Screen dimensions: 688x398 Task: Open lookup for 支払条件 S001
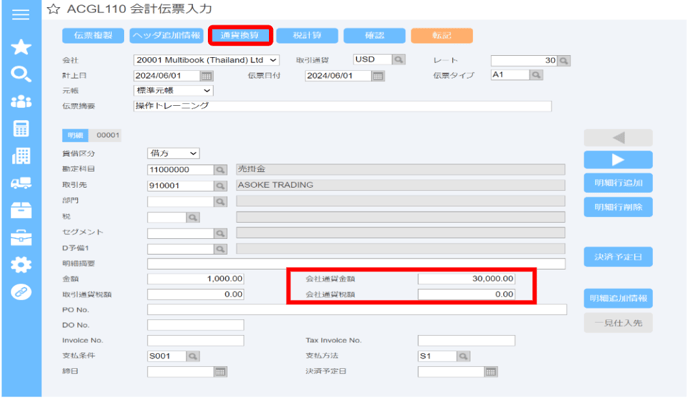click(193, 356)
